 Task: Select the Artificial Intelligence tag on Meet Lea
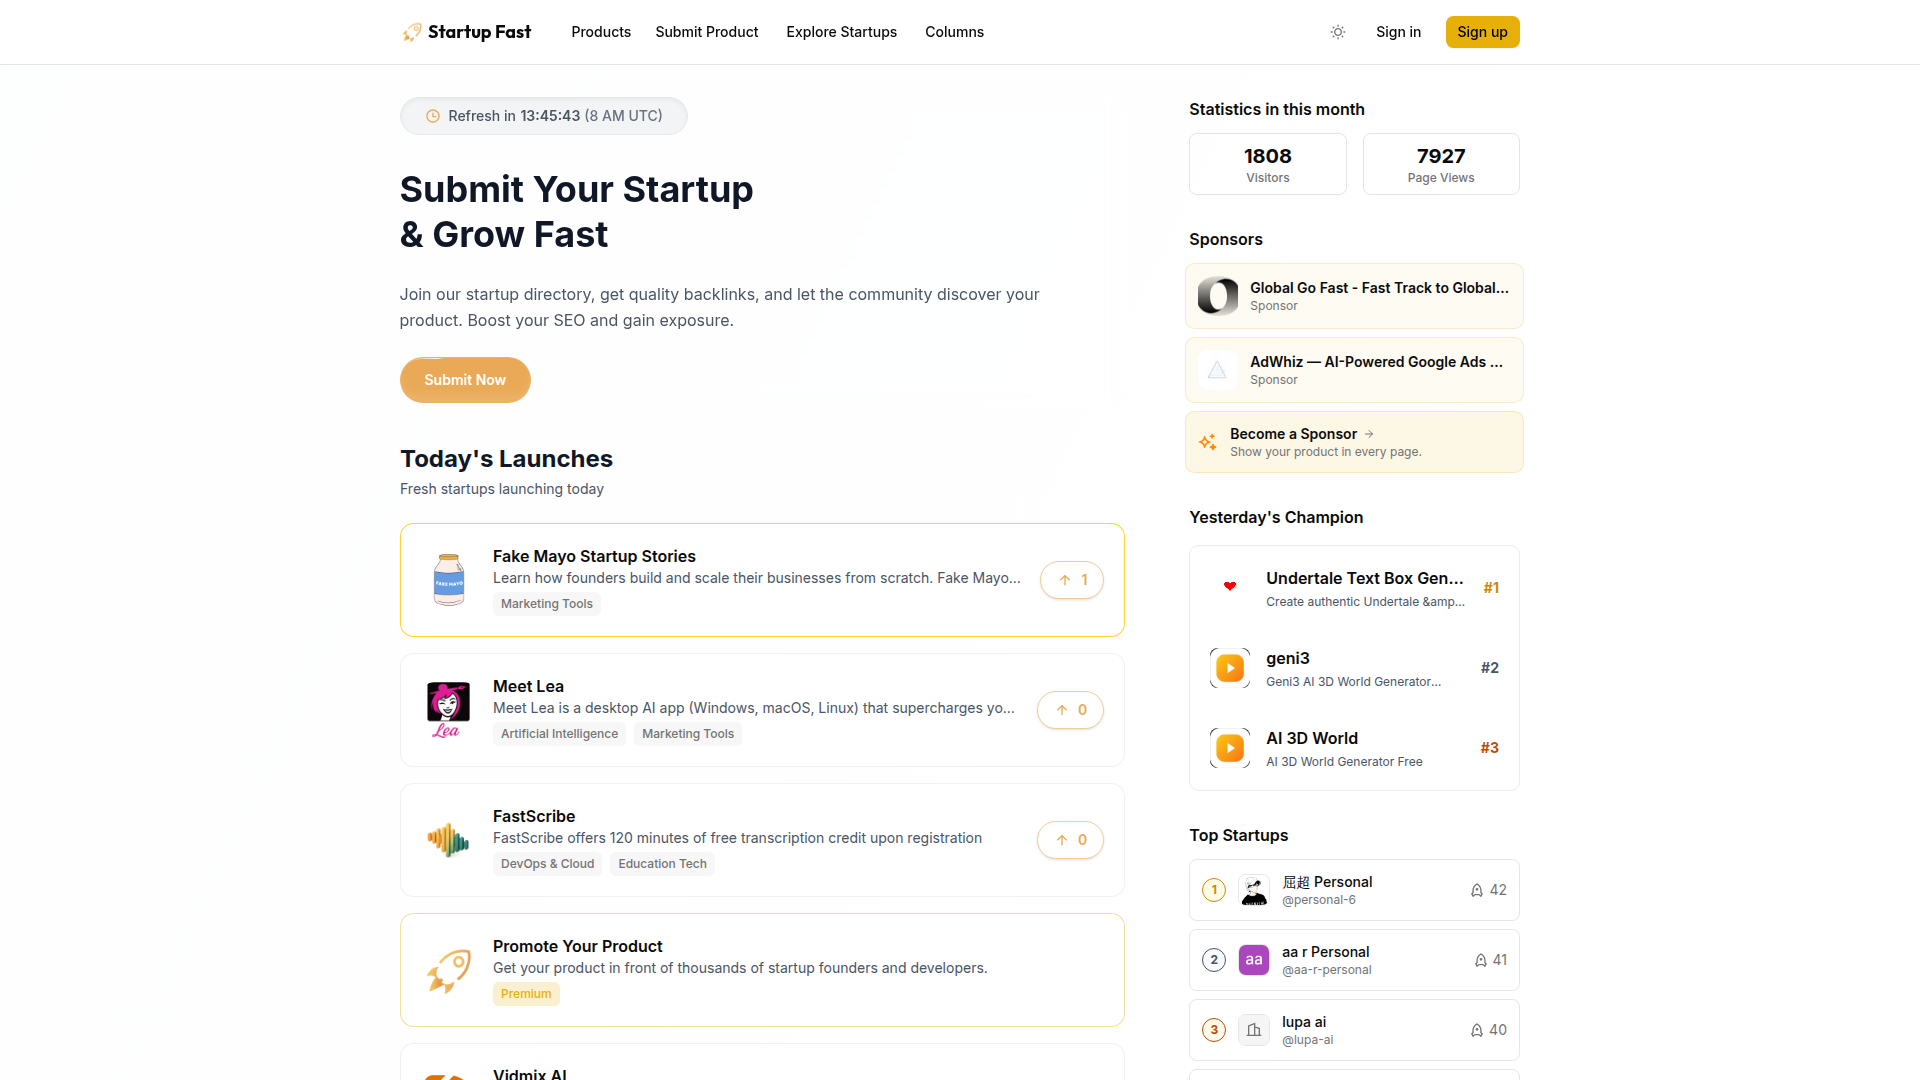(x=559, y=733)
